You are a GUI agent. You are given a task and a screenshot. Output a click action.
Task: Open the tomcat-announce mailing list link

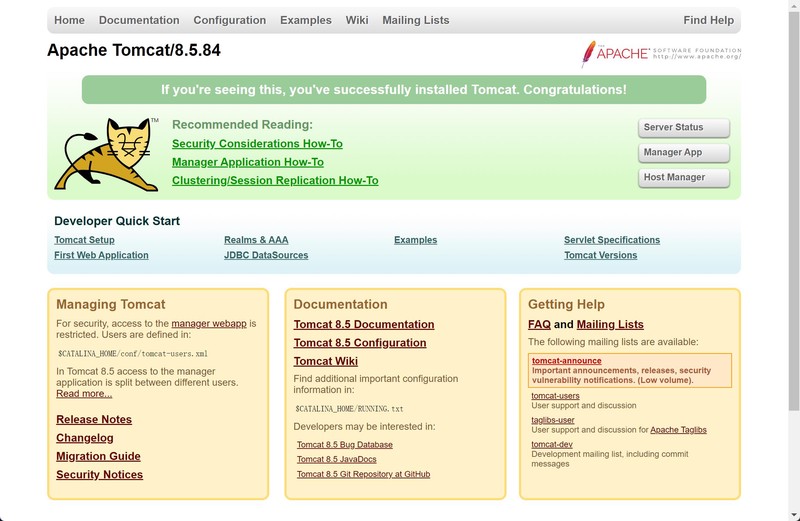[567, 361]
